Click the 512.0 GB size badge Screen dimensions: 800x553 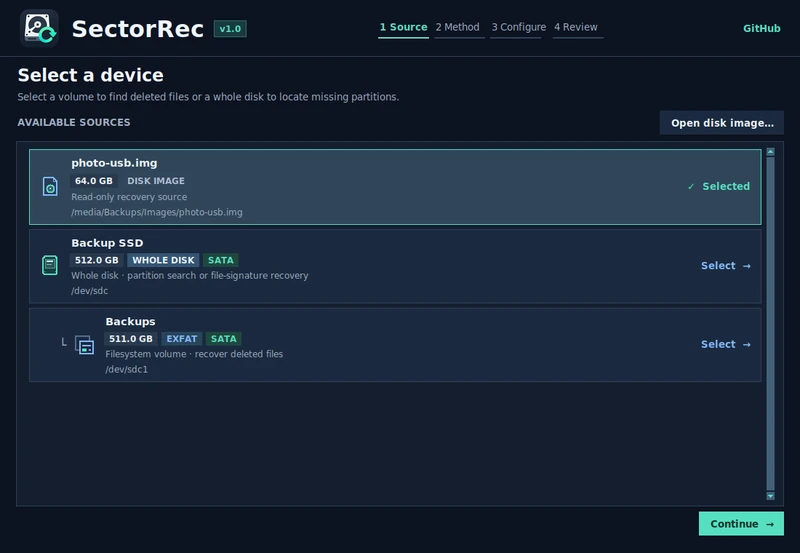point(96,260)
